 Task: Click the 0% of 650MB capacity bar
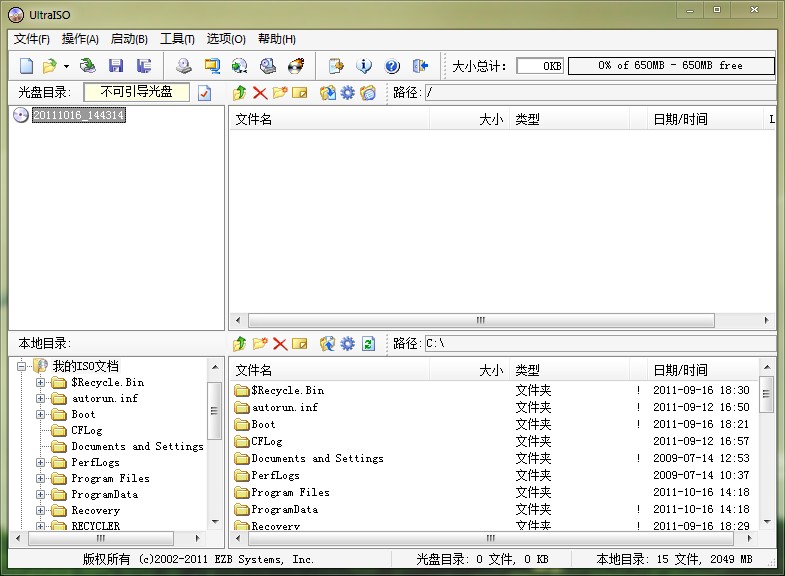(671, 66)
